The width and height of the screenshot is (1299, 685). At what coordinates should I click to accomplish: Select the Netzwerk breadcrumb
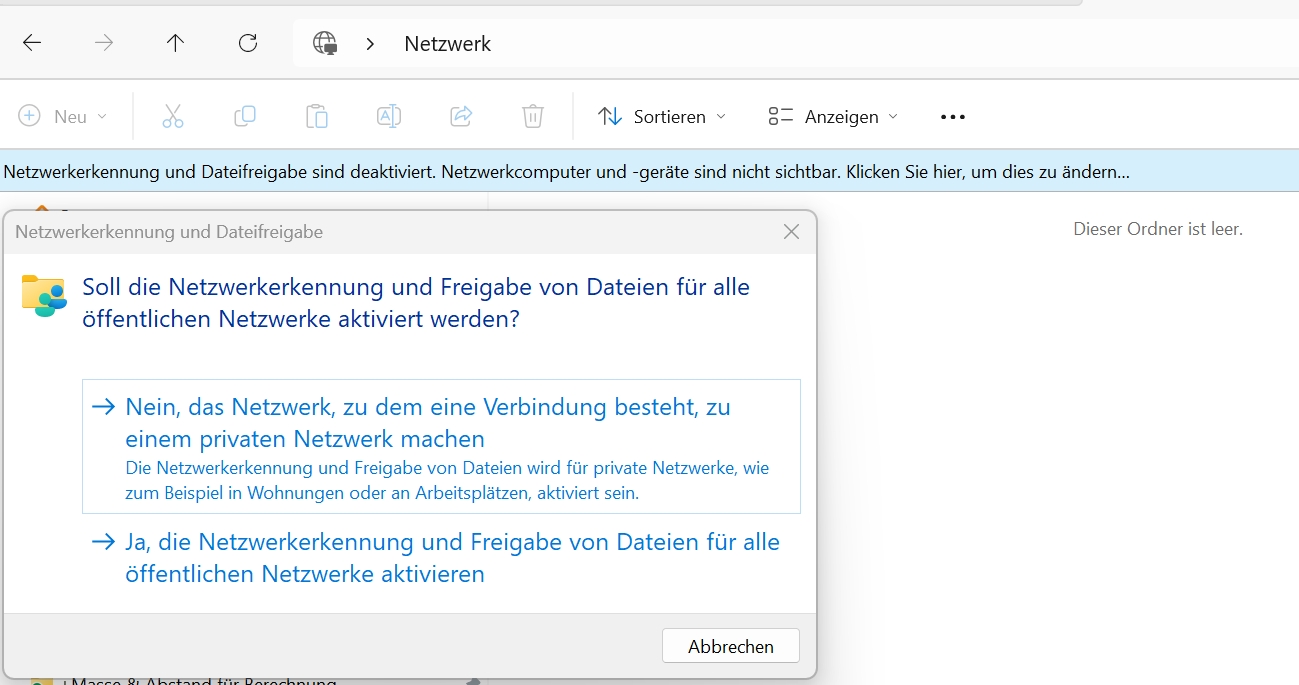(x=447, y=44)
